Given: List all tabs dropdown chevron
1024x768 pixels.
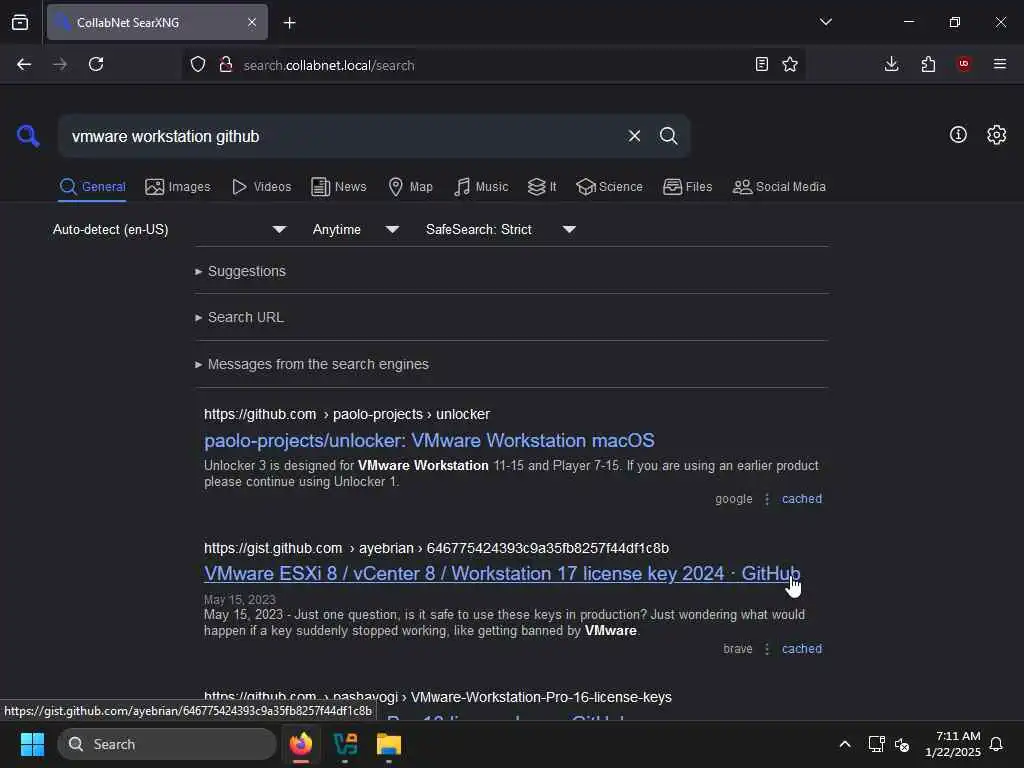Looking at the screenshot, I should tap(825, 22).
